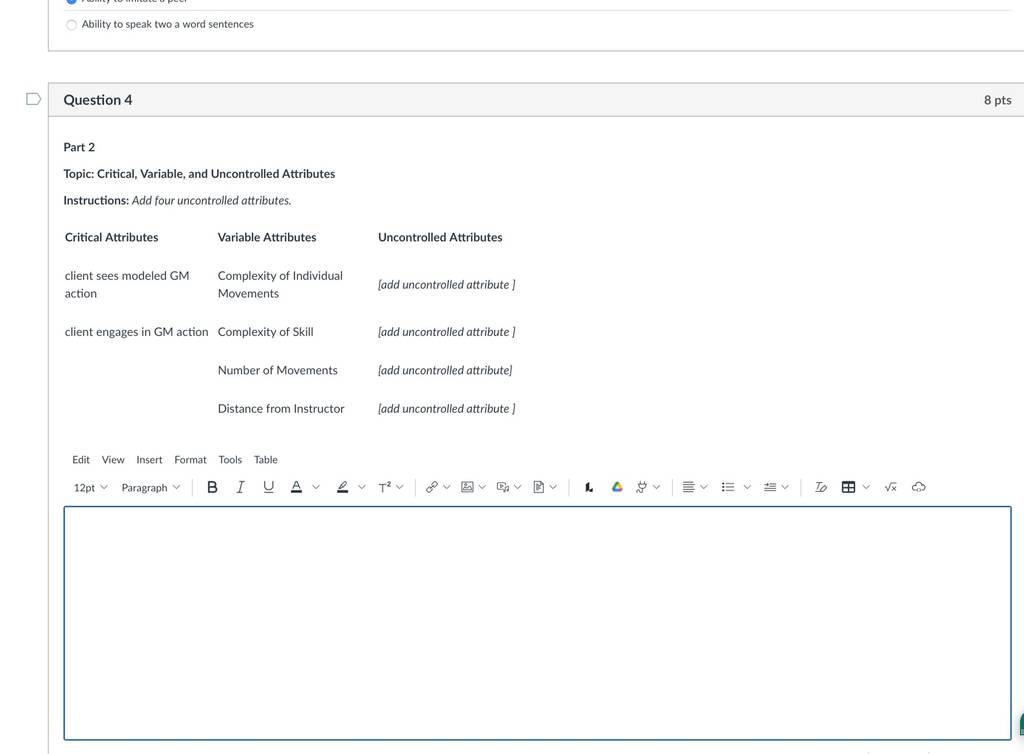Image resolution: width=1024 pixels, height=754 pixels.
Task: Flag Question 4 with the flag icon
Action: 33,99
